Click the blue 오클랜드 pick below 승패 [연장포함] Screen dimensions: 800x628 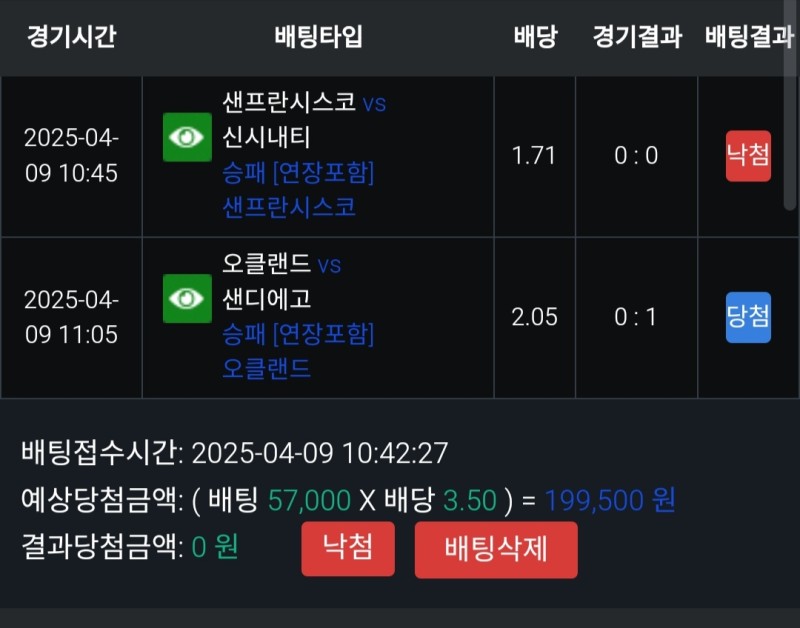pyautogui.click(x=267, y=368)
